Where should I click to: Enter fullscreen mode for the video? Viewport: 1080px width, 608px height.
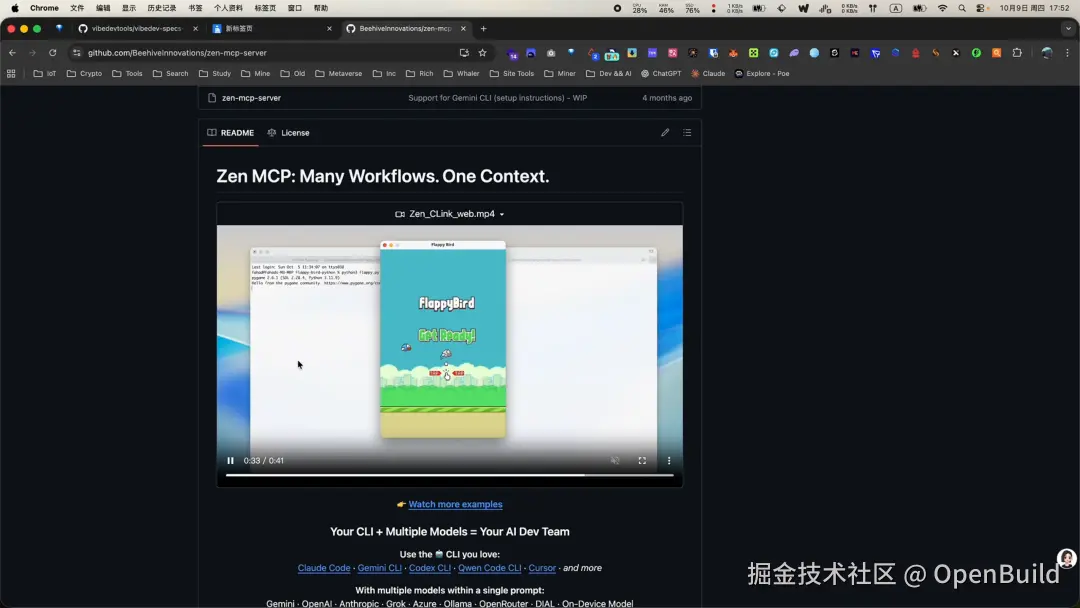click(x=642, y=461)
